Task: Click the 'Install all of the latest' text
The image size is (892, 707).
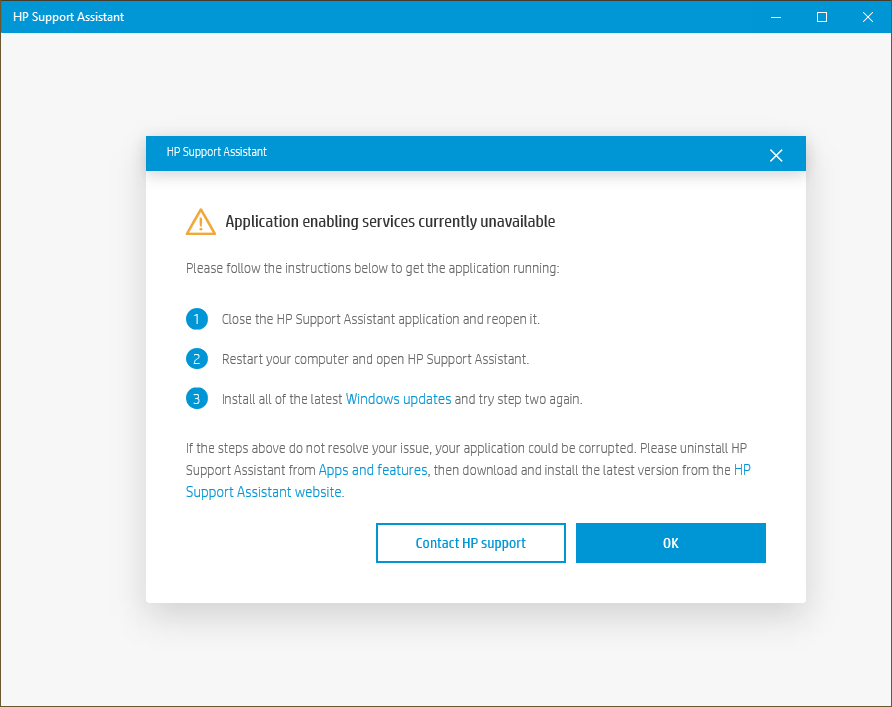Action: point(282,399)
